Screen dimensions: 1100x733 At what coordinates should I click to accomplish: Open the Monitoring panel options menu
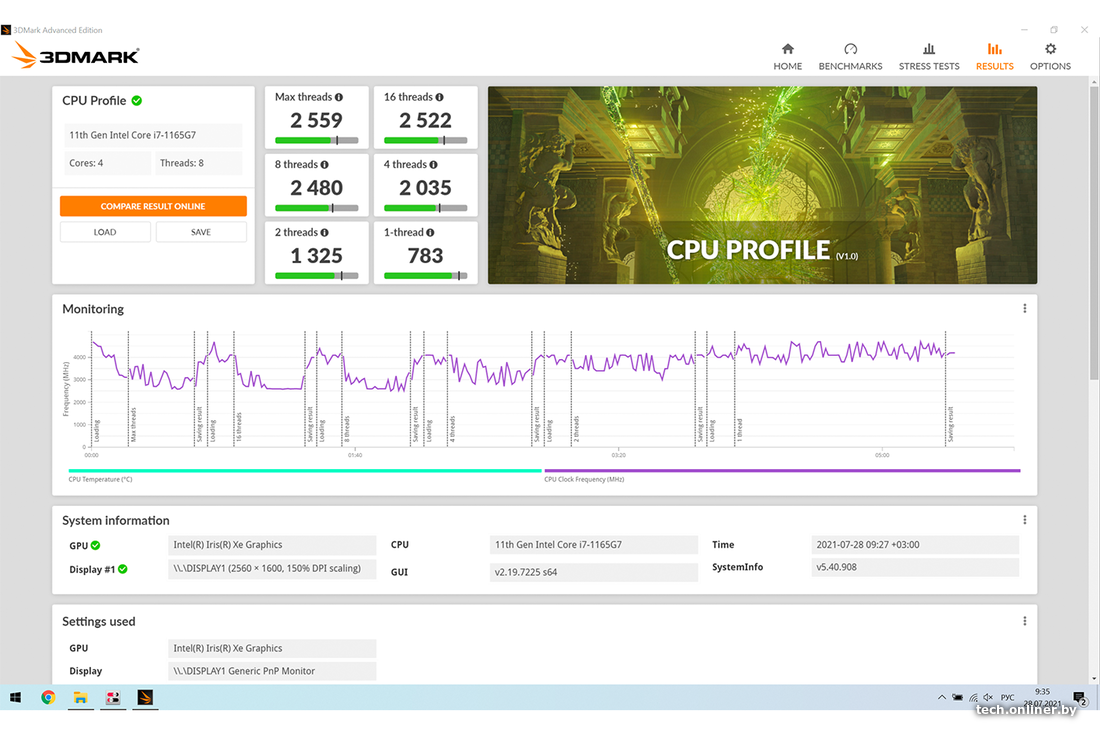(1024, 309)
